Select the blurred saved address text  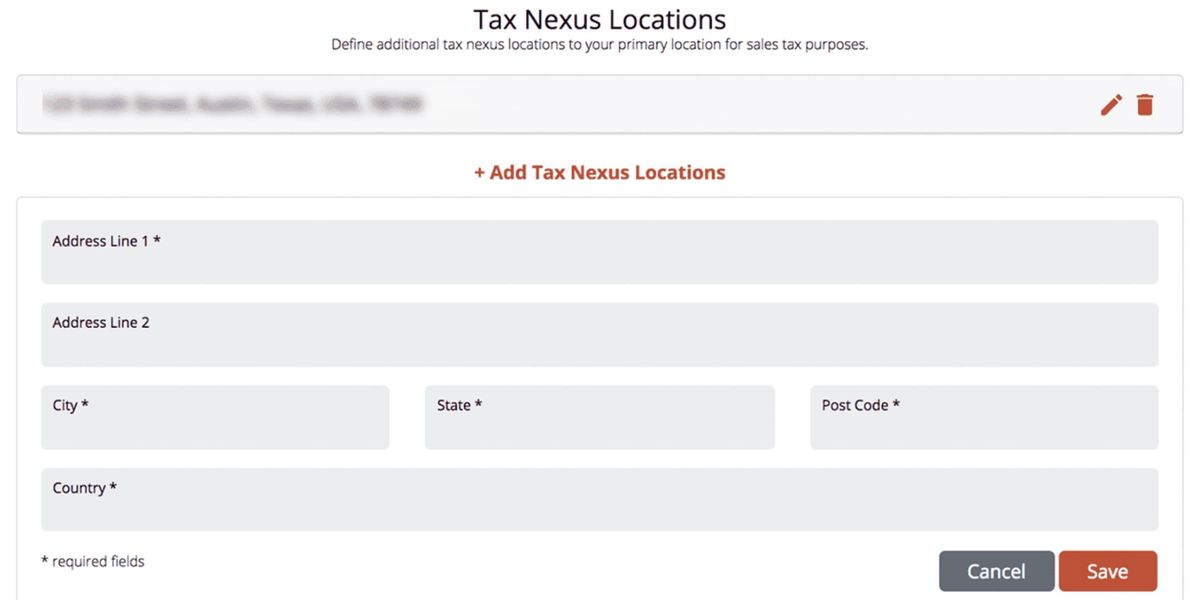pyautogui.click(x=232, y=103)
